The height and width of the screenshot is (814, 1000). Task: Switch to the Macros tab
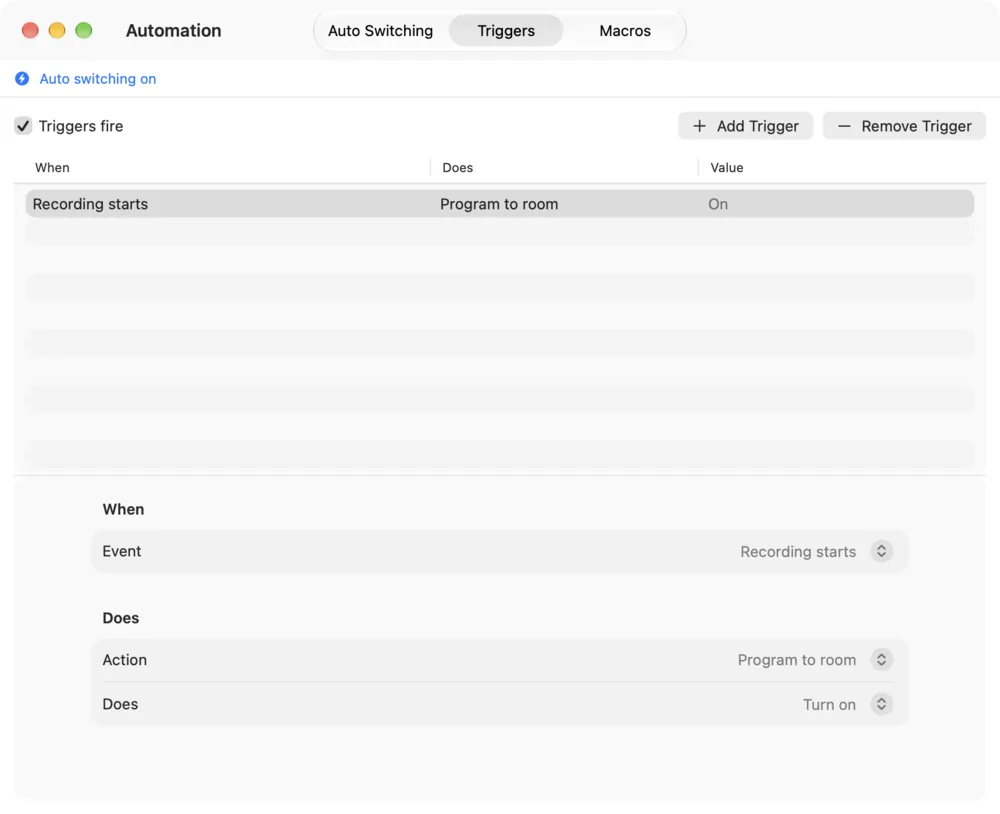tap(625, 31)
